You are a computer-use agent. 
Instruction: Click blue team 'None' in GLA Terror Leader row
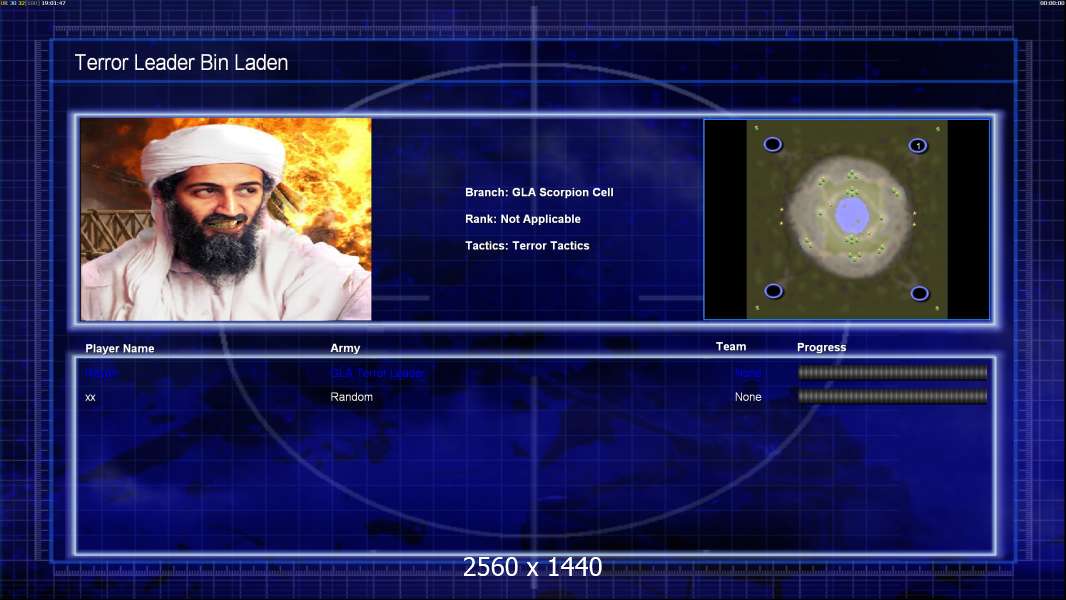pyautogui.click(x=748, y=373)
